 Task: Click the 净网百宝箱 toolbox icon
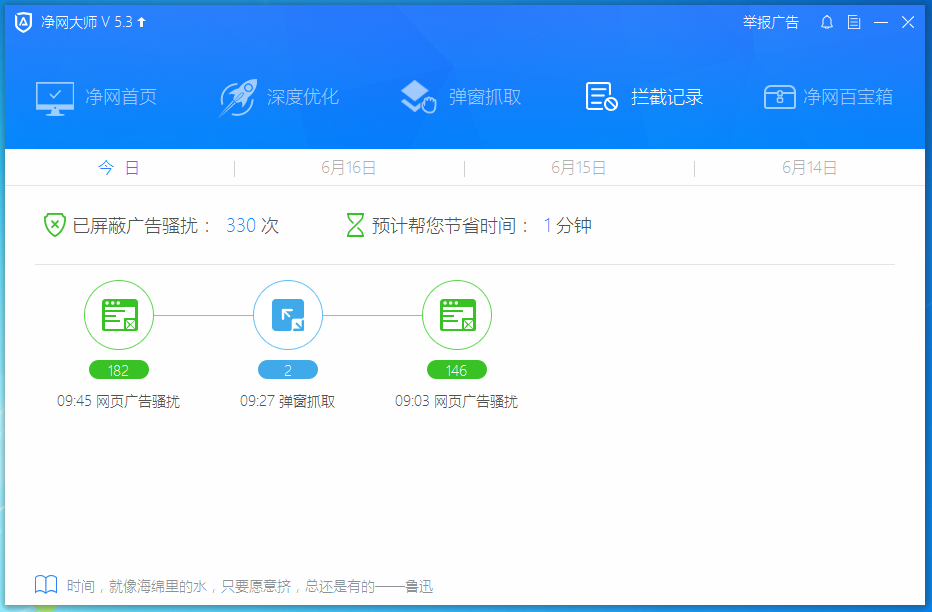pyautogui.click(x=779, y=96)
